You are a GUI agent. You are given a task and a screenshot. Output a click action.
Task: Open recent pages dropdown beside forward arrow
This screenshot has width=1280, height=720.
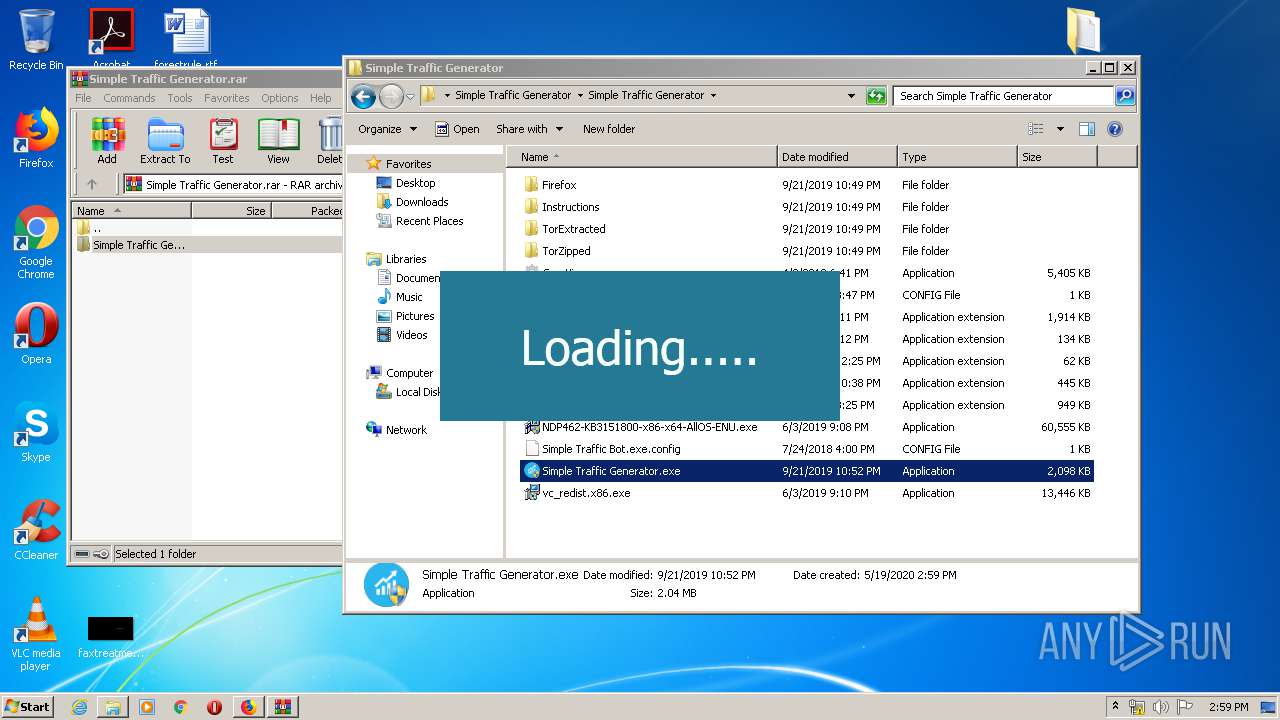(x=410, y=97)
